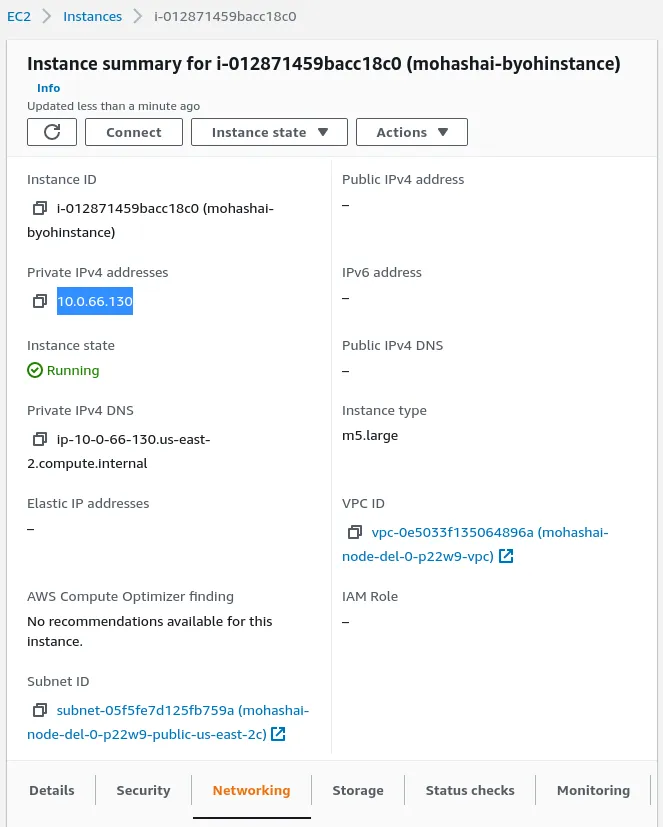Select the Storage tab

point(358,790)
